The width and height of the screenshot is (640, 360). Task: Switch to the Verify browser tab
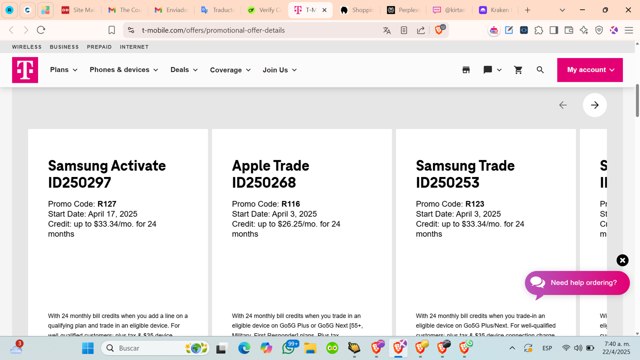click(263, 10)
